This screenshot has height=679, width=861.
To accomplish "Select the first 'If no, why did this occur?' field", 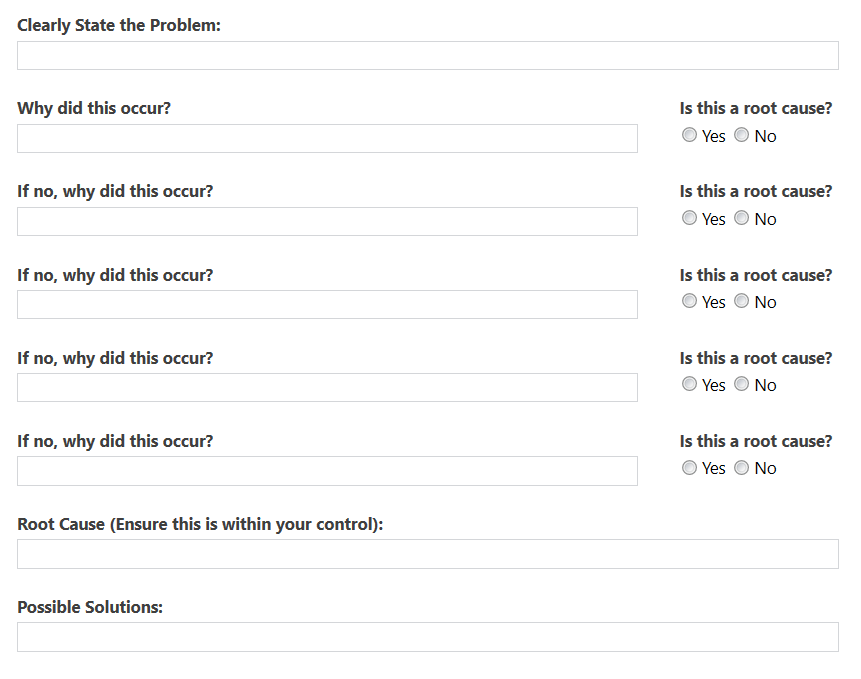I will (x=327, y=221).
